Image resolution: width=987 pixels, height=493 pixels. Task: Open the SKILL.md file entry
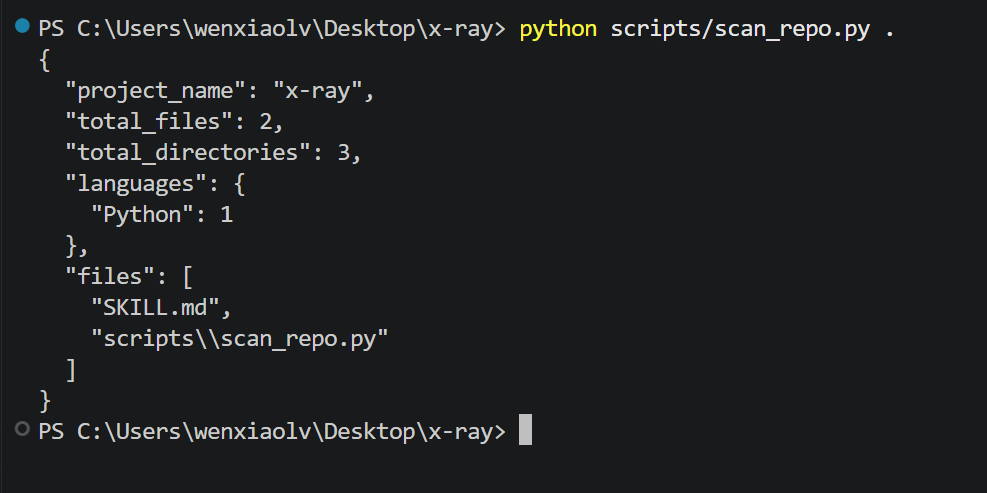[155, 308]
